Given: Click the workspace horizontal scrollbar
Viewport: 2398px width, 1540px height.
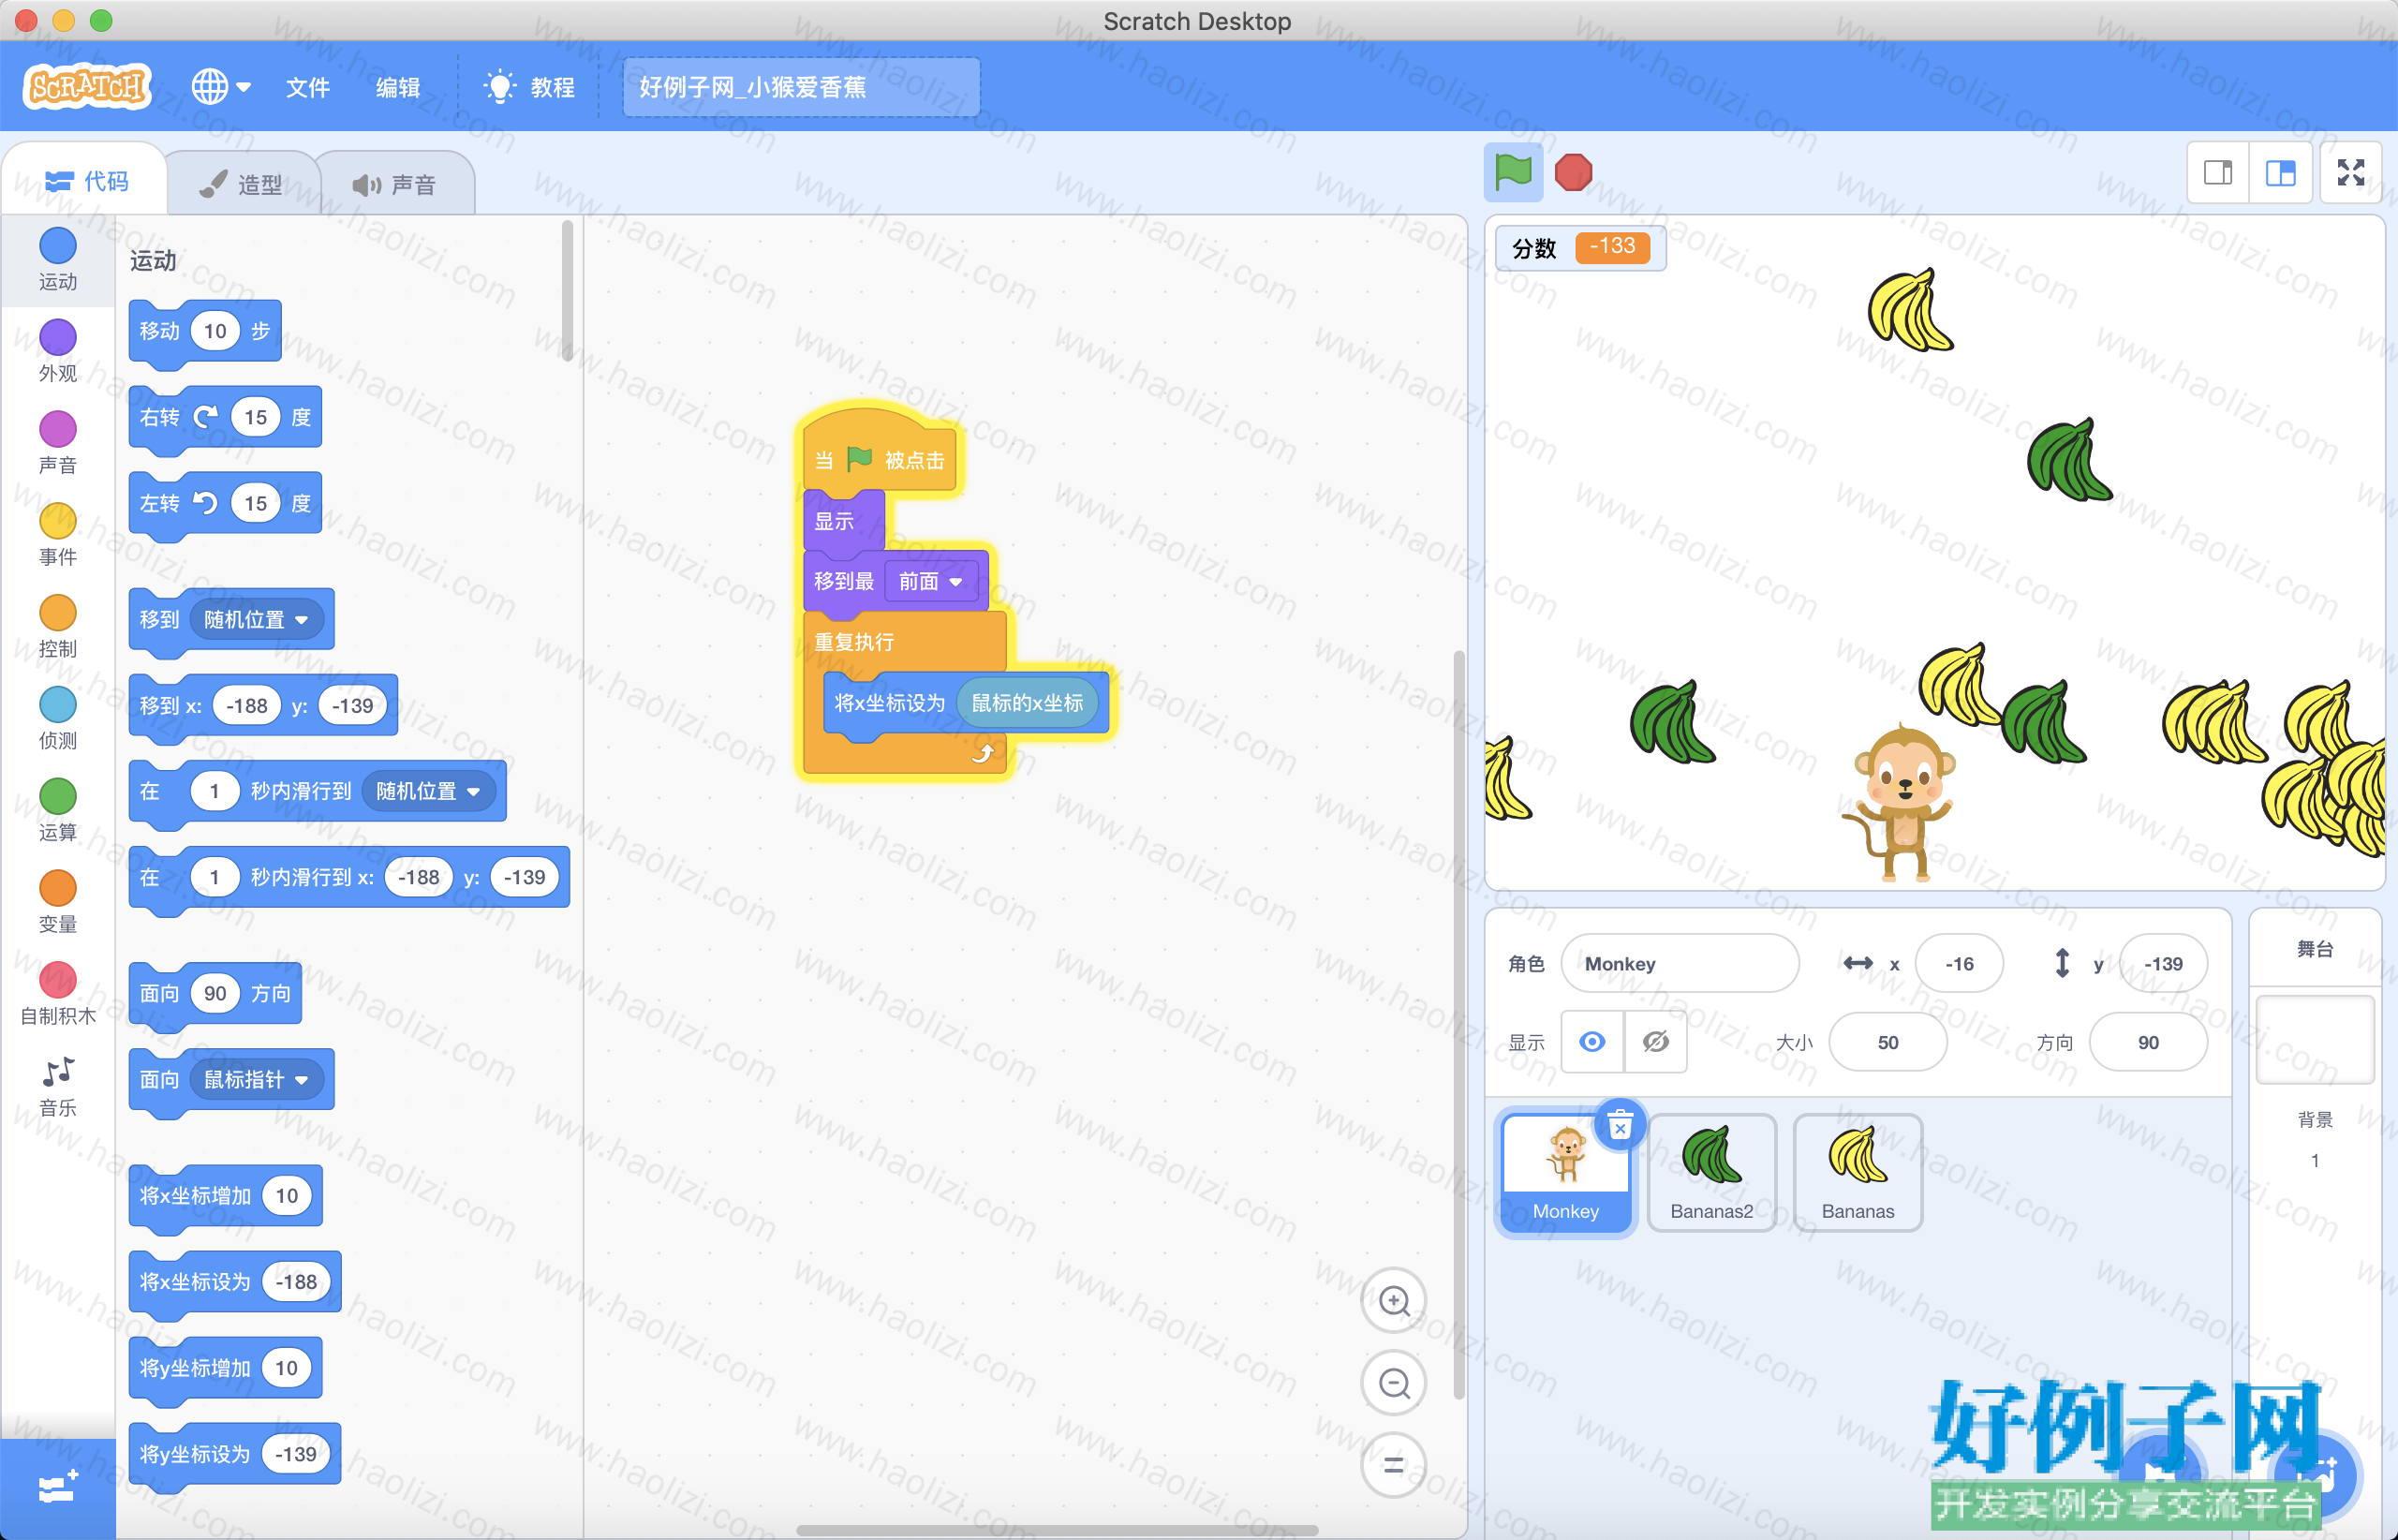Looking at the screenshot, I should point(1057,1530).
